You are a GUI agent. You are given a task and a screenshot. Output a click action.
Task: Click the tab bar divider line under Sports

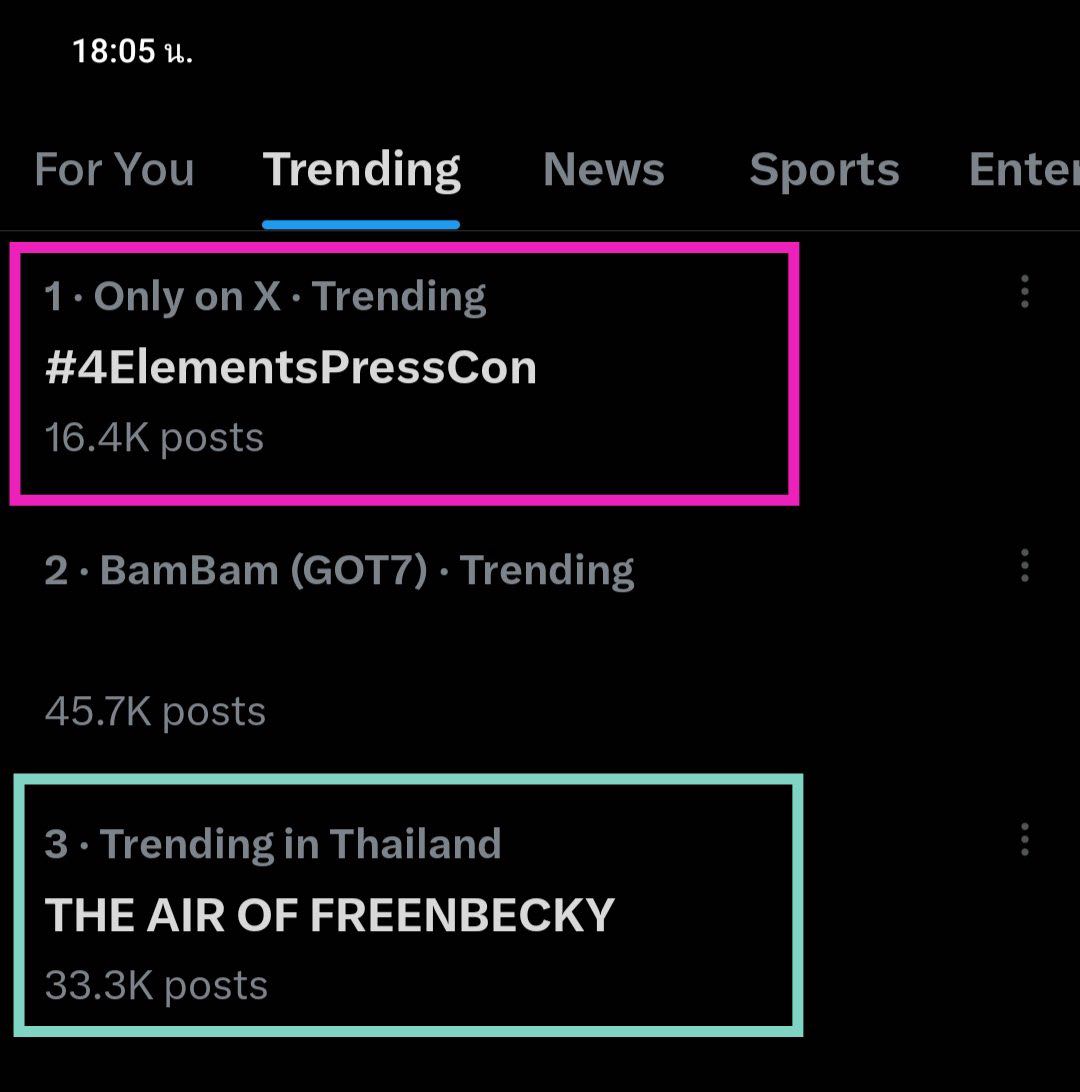point(824,231)
